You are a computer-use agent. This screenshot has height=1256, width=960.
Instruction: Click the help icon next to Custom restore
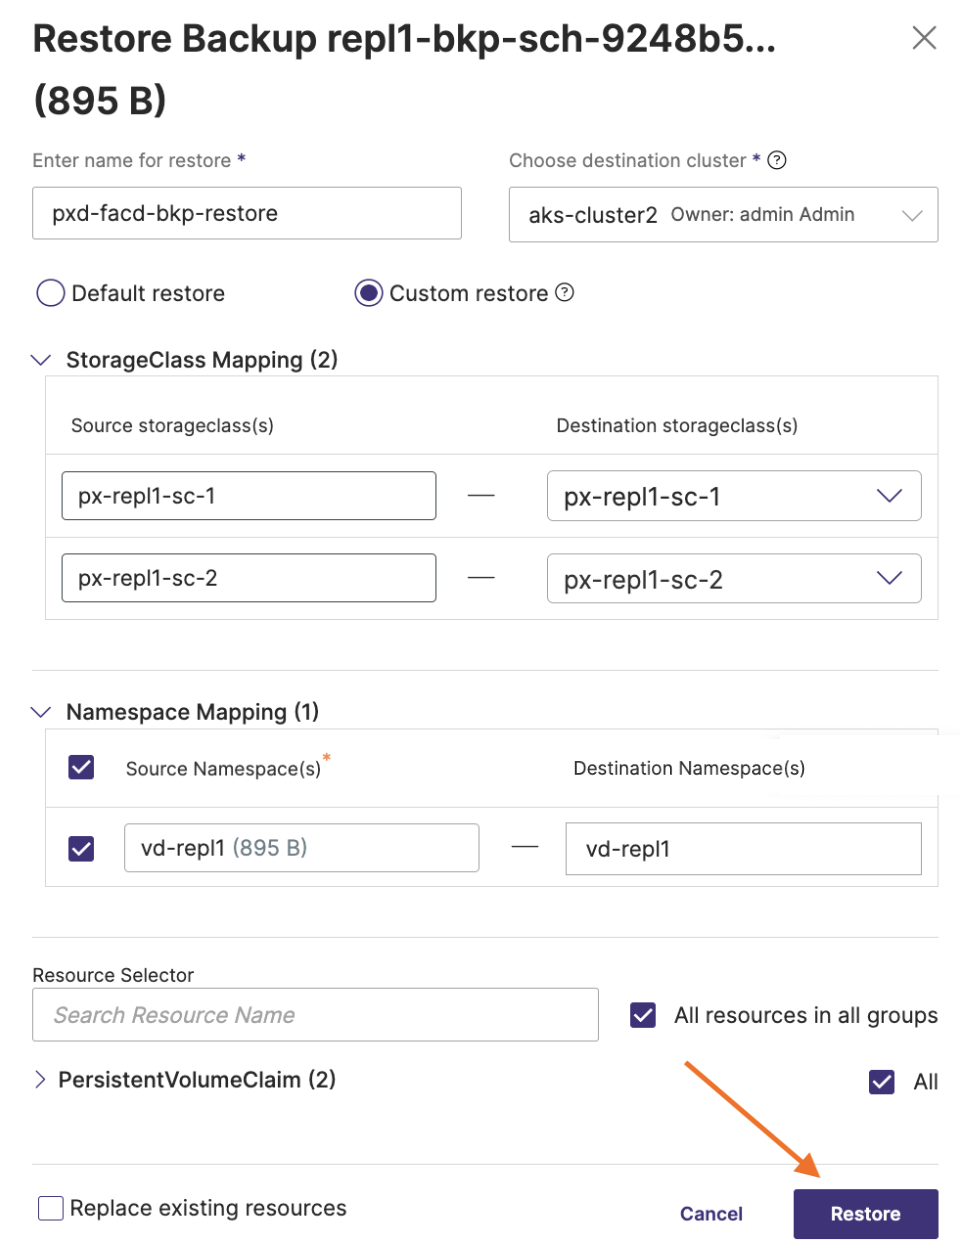tap(565, 292)
